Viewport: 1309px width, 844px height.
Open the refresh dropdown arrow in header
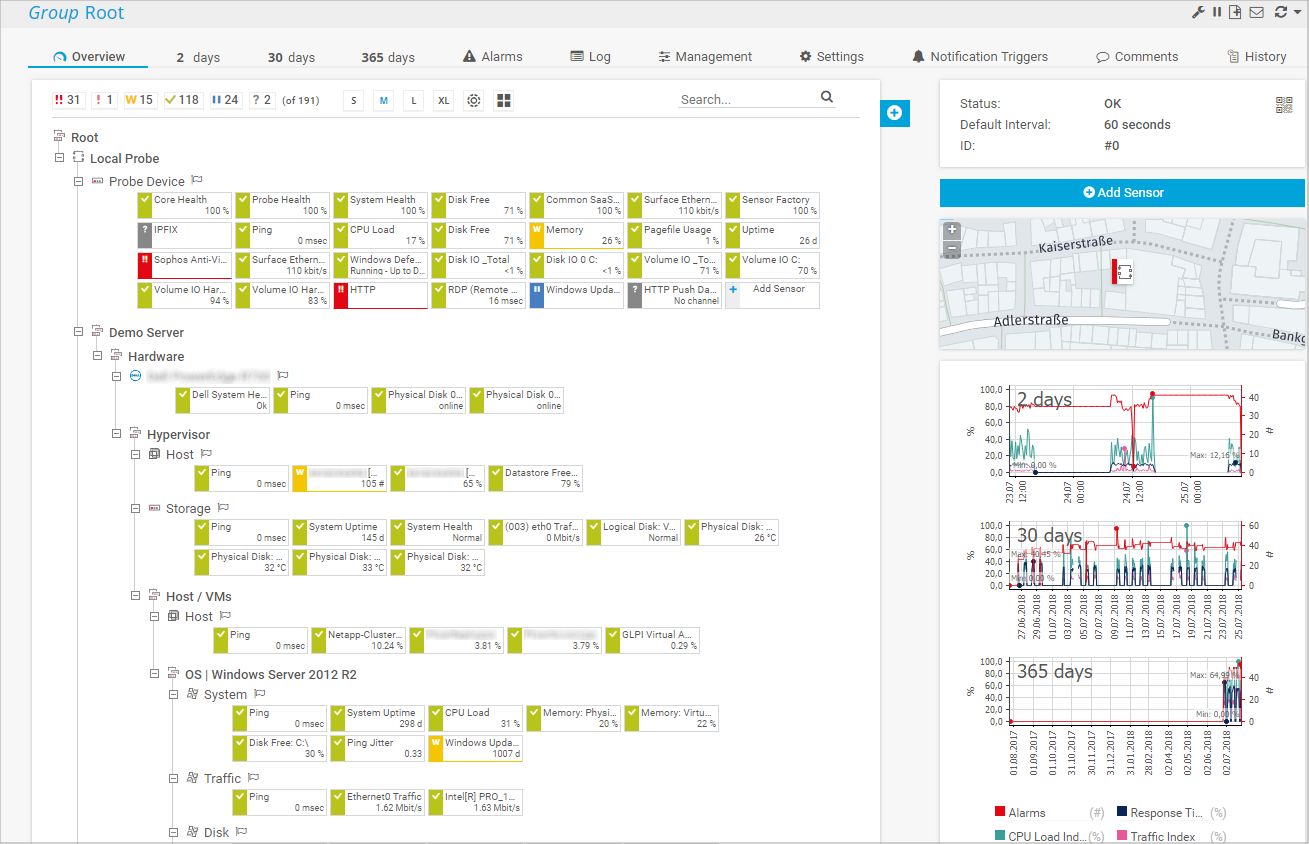pyautogui.click(x=1297, y=12)
